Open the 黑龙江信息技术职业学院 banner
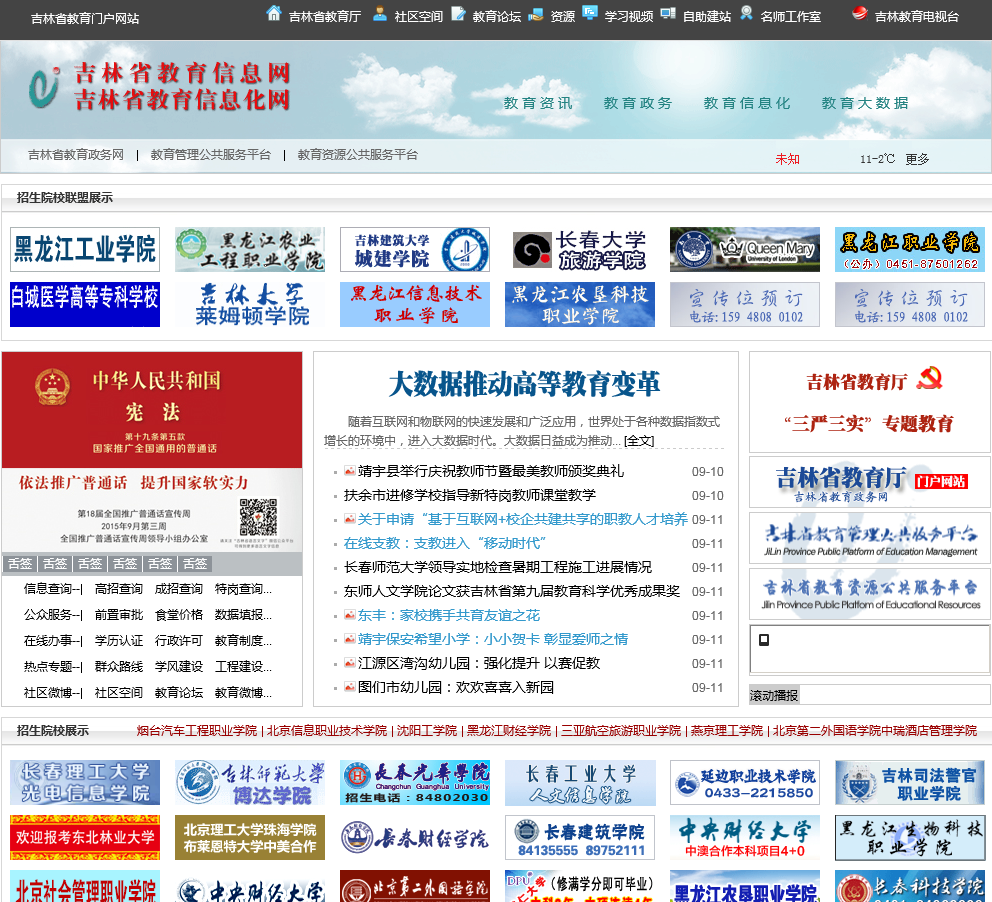The height and width of the screenshot is (902, 992). [x=415, y=304]
